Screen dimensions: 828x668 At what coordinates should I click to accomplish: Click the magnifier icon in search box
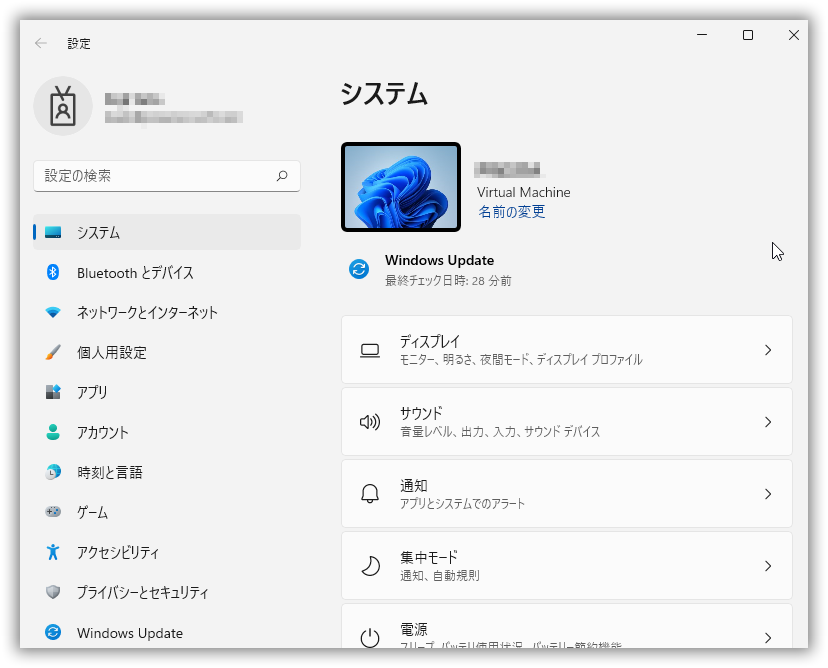(x=282, y=175)
